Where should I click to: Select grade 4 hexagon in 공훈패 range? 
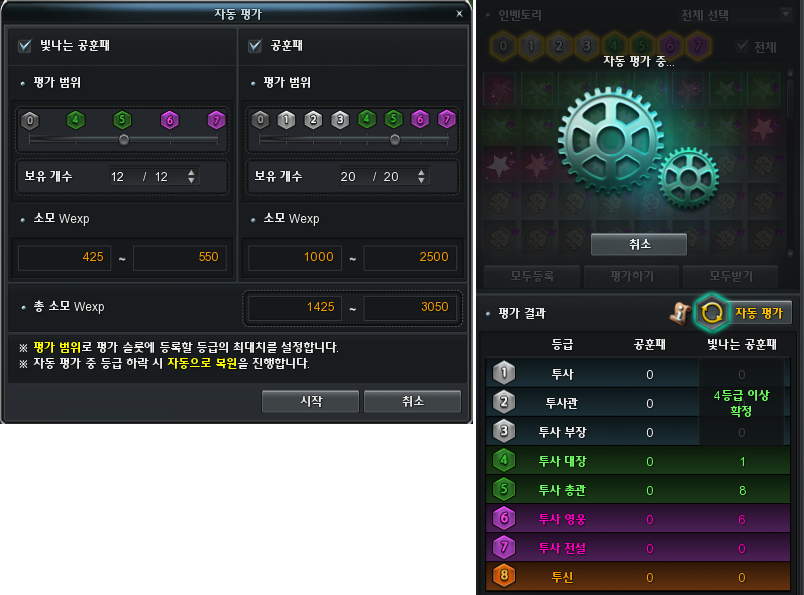coord(367,120)
